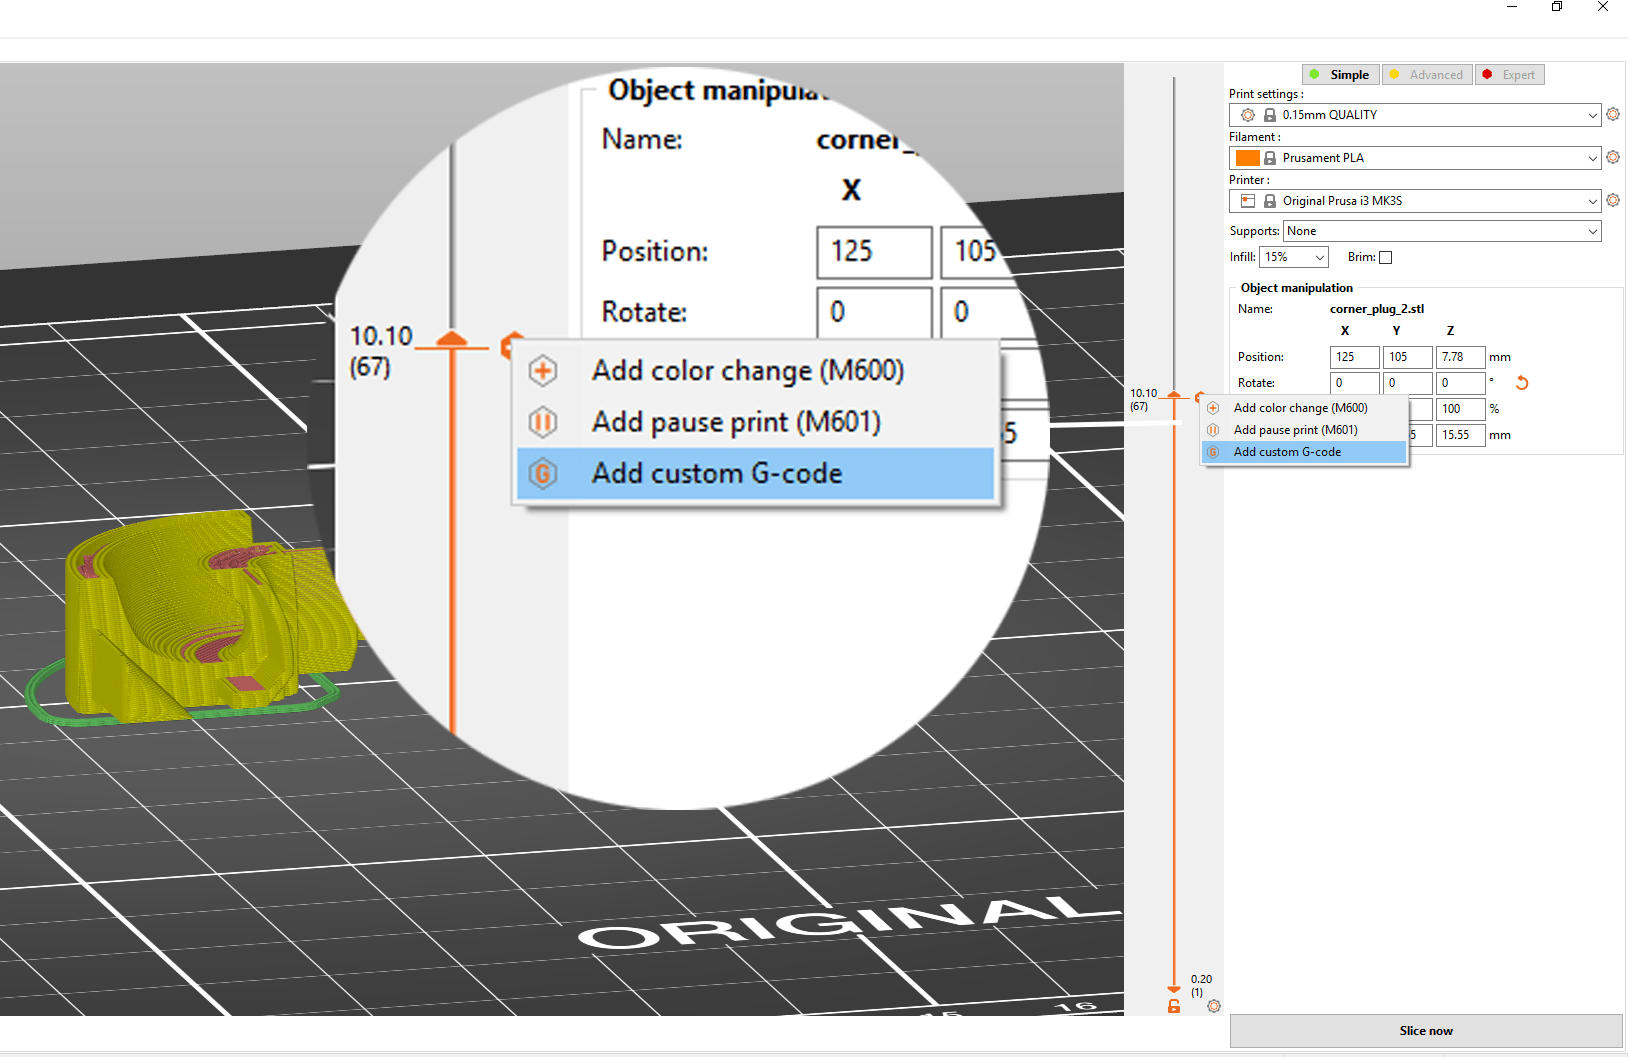1628x1057 pixels.
Task: Click the Slice now button
Action: tap(1425, 1030)
